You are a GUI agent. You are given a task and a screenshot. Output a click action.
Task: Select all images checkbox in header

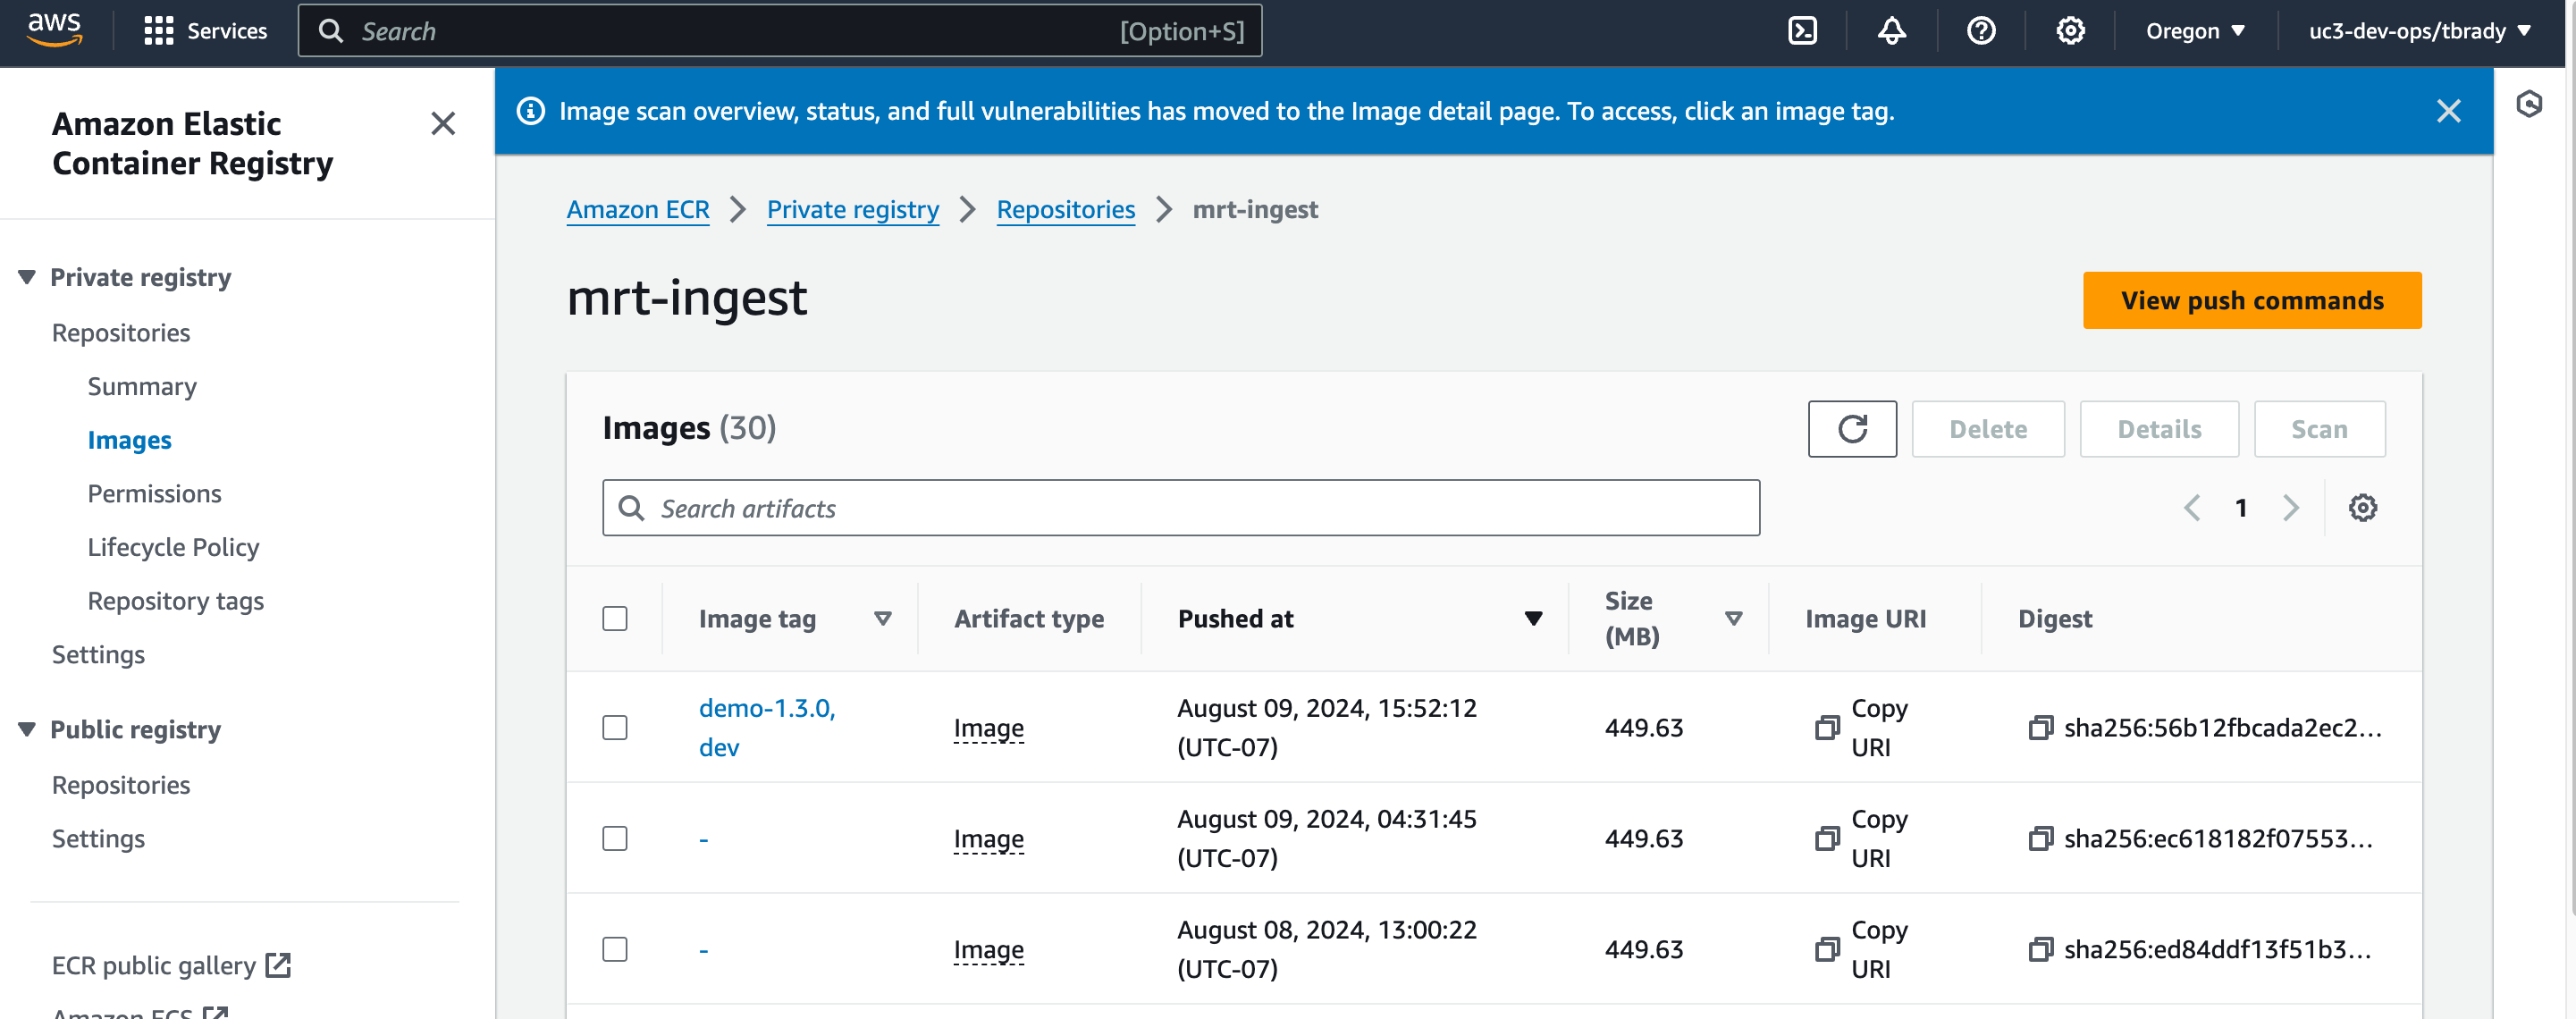point(615,619)
